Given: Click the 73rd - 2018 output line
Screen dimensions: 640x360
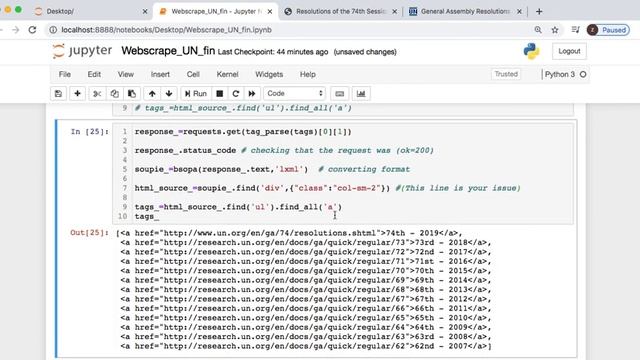Looking at the screenshot, I should [x=306, y=242].
